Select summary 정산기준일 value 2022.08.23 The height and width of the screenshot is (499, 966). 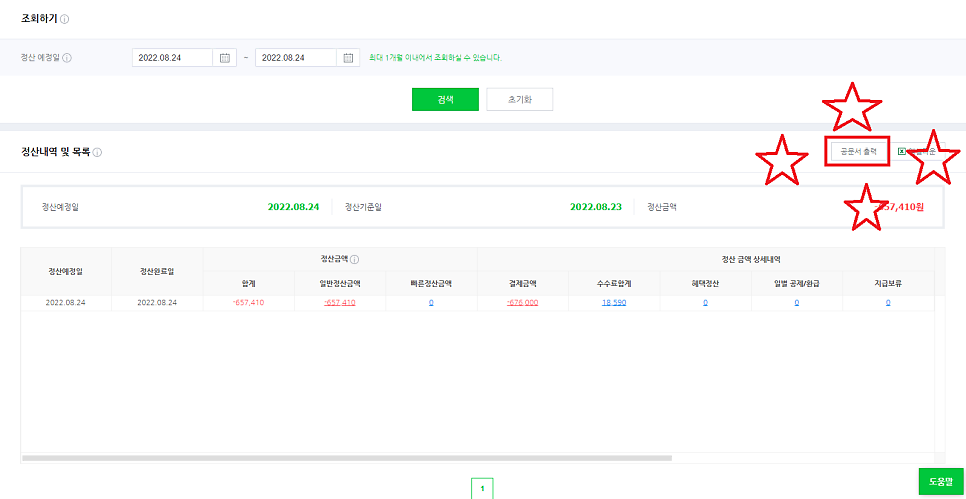(596, 207)
